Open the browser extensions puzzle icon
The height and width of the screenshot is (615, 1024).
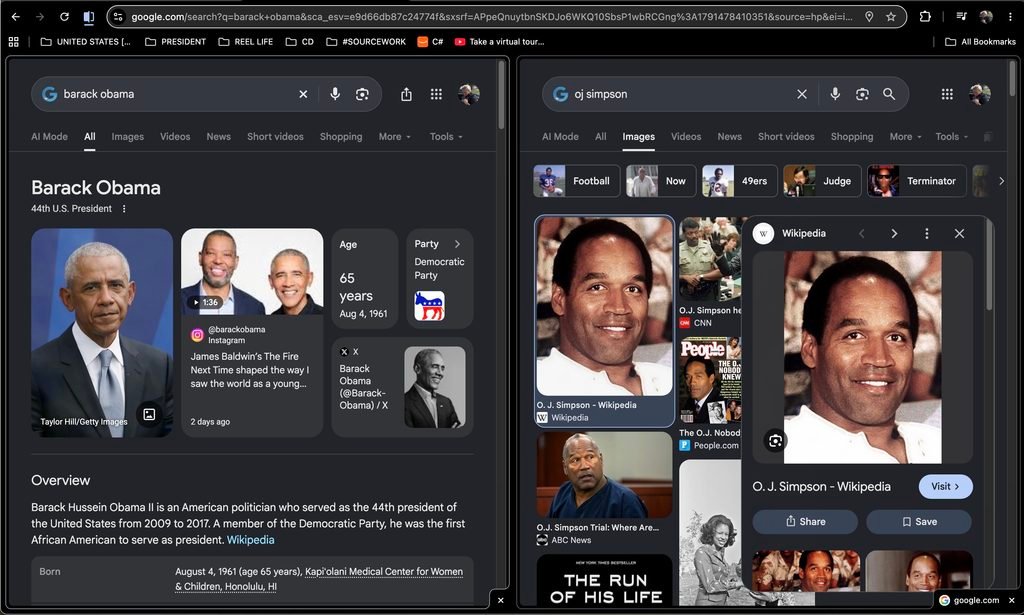pyautogui.click(x=925, y=16)
